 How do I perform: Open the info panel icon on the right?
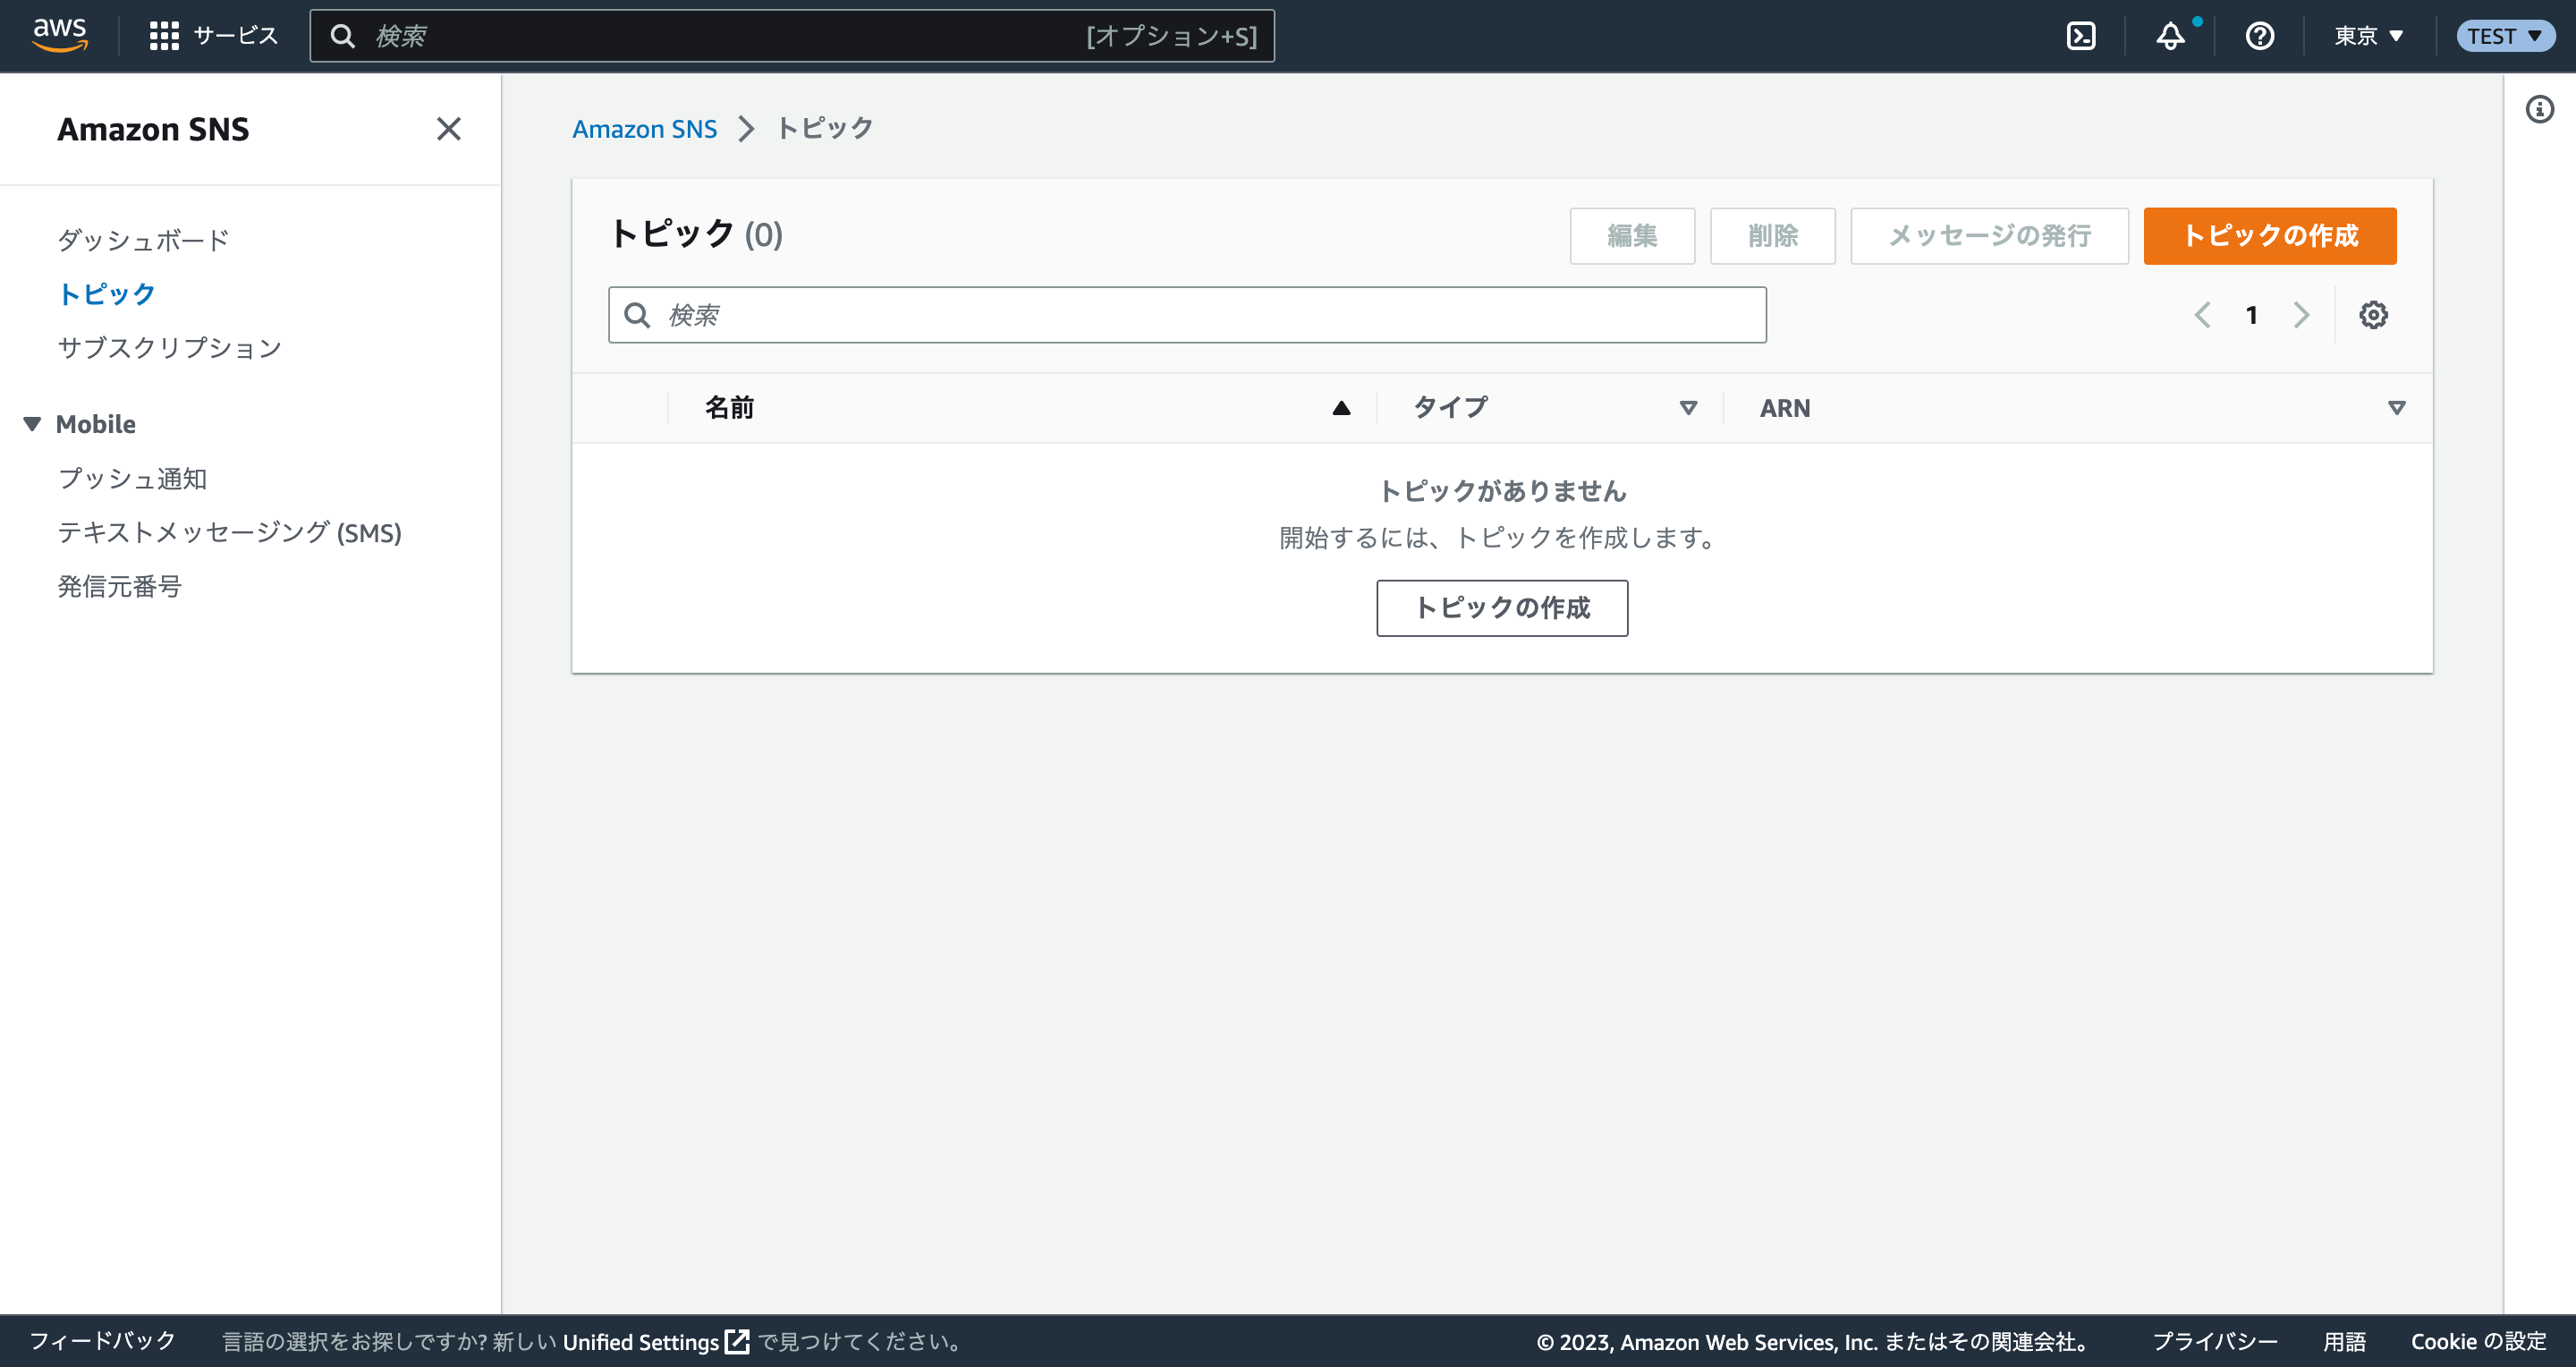tap(2540, 110)
